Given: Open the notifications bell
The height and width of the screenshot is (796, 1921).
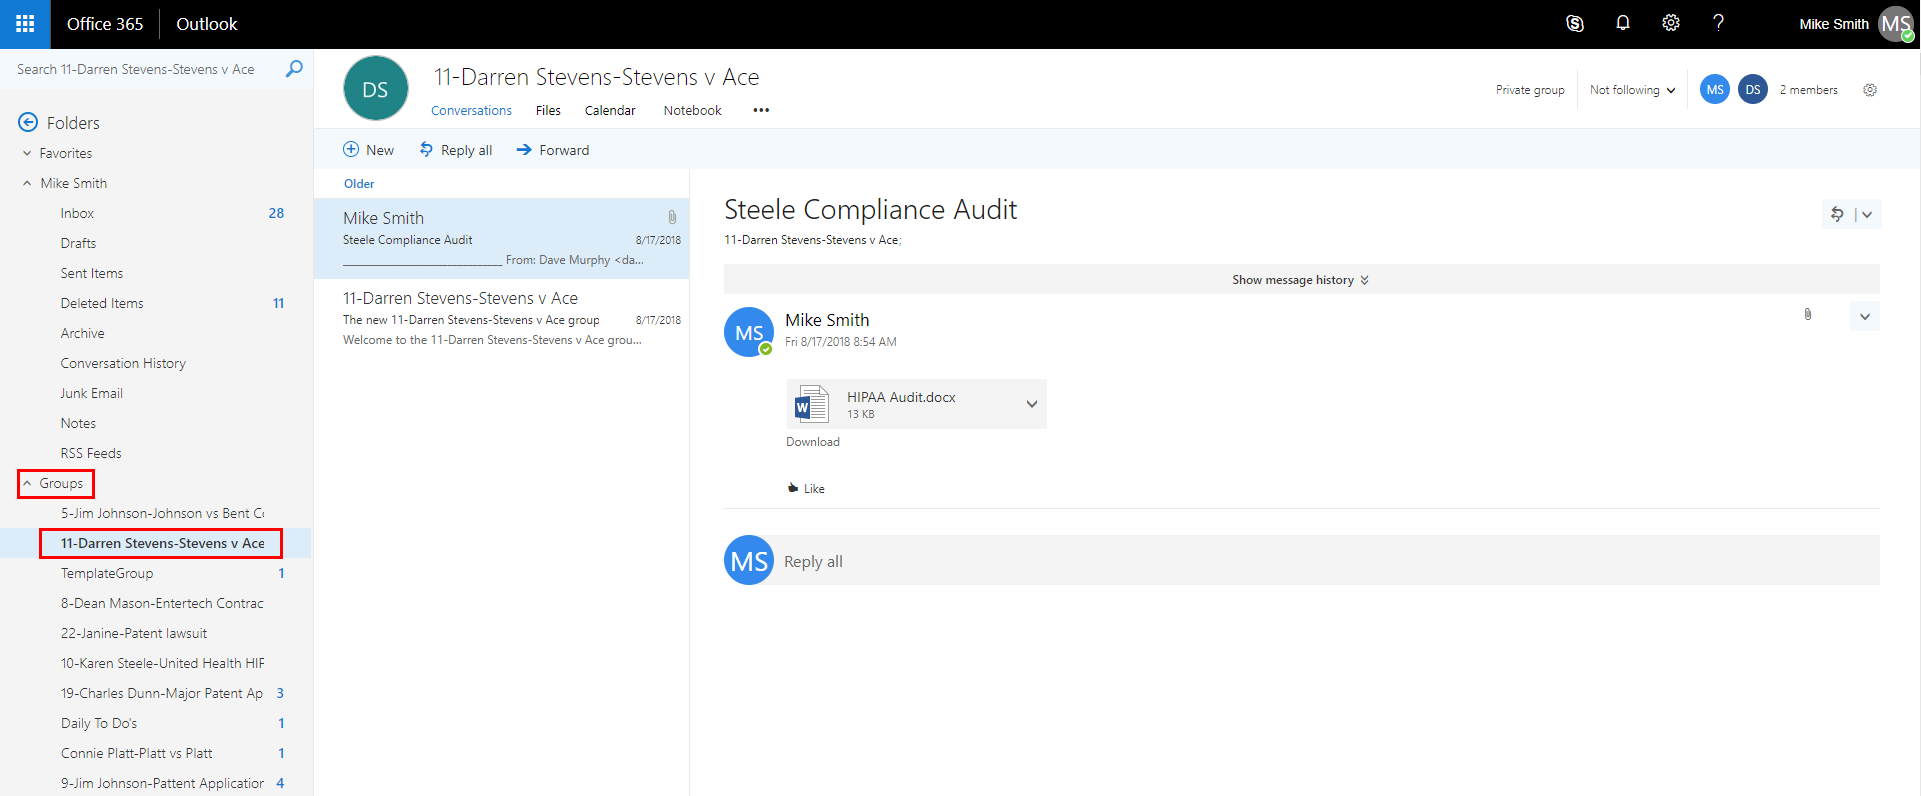Looking at the screenshot, I should click(1623, 24).
